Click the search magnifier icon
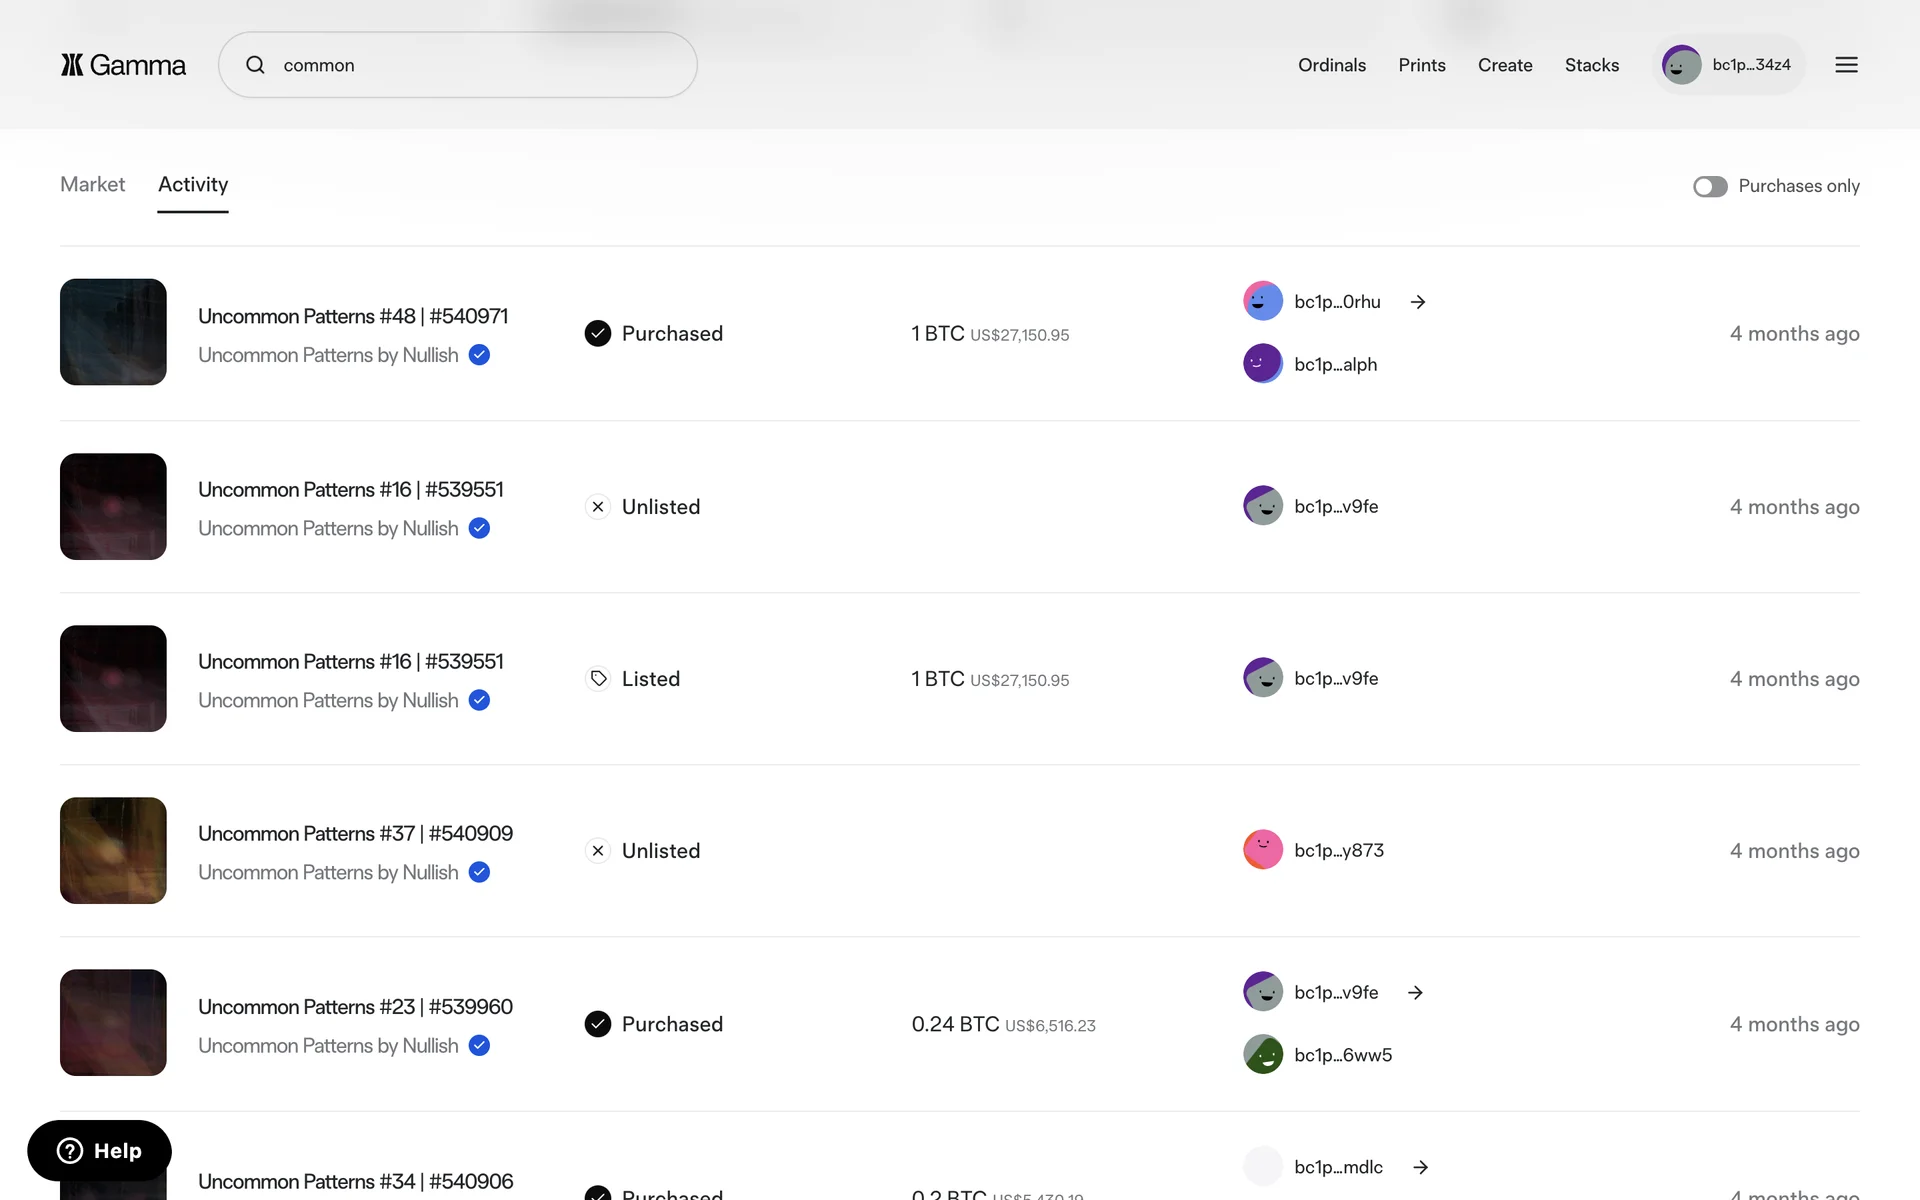The height and width of the screenshot is (1200, 1920). (256, 65)
